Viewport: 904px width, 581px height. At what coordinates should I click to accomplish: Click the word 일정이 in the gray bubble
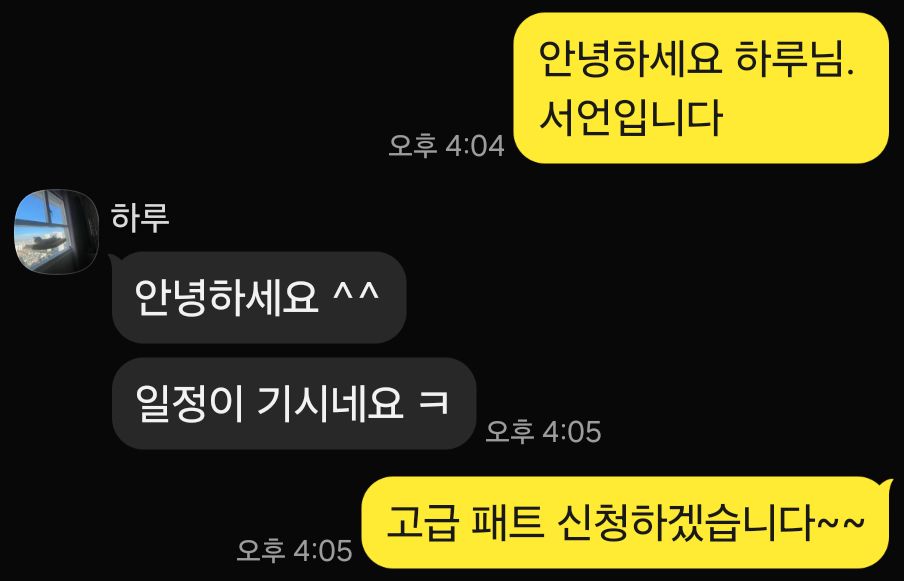(x=189, y=403)
